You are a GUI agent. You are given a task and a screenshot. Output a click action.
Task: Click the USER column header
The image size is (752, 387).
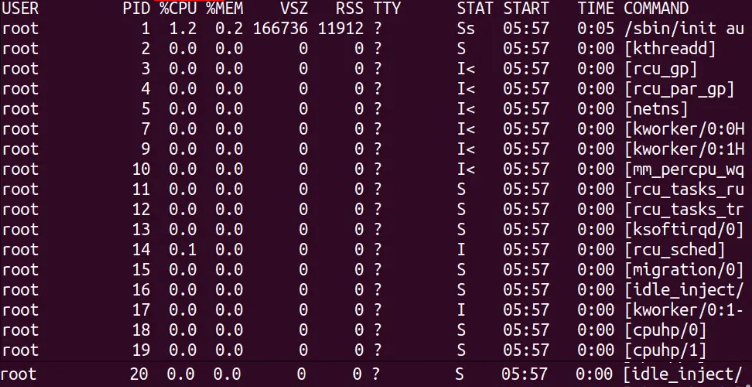pyautogui.click(x=20, y=8)
